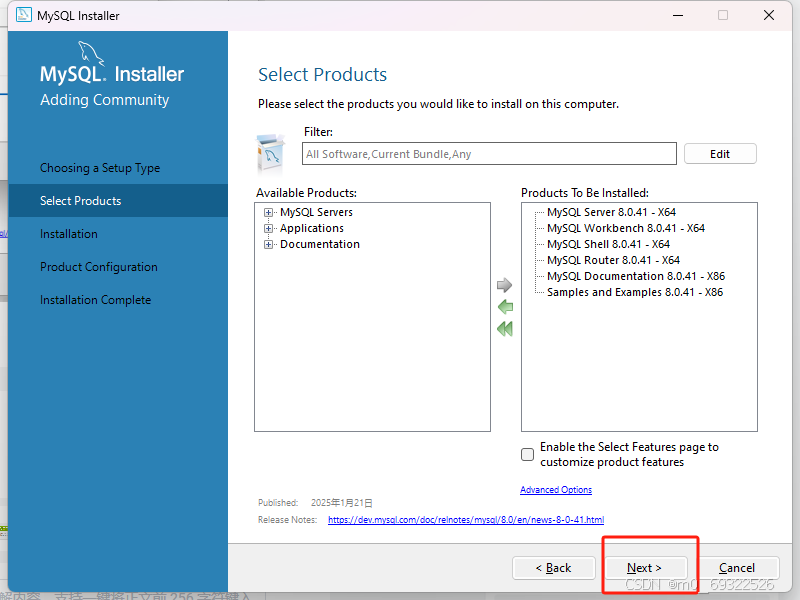Click the Next button
Screen dimensions: 800x600
pos(645,568)
